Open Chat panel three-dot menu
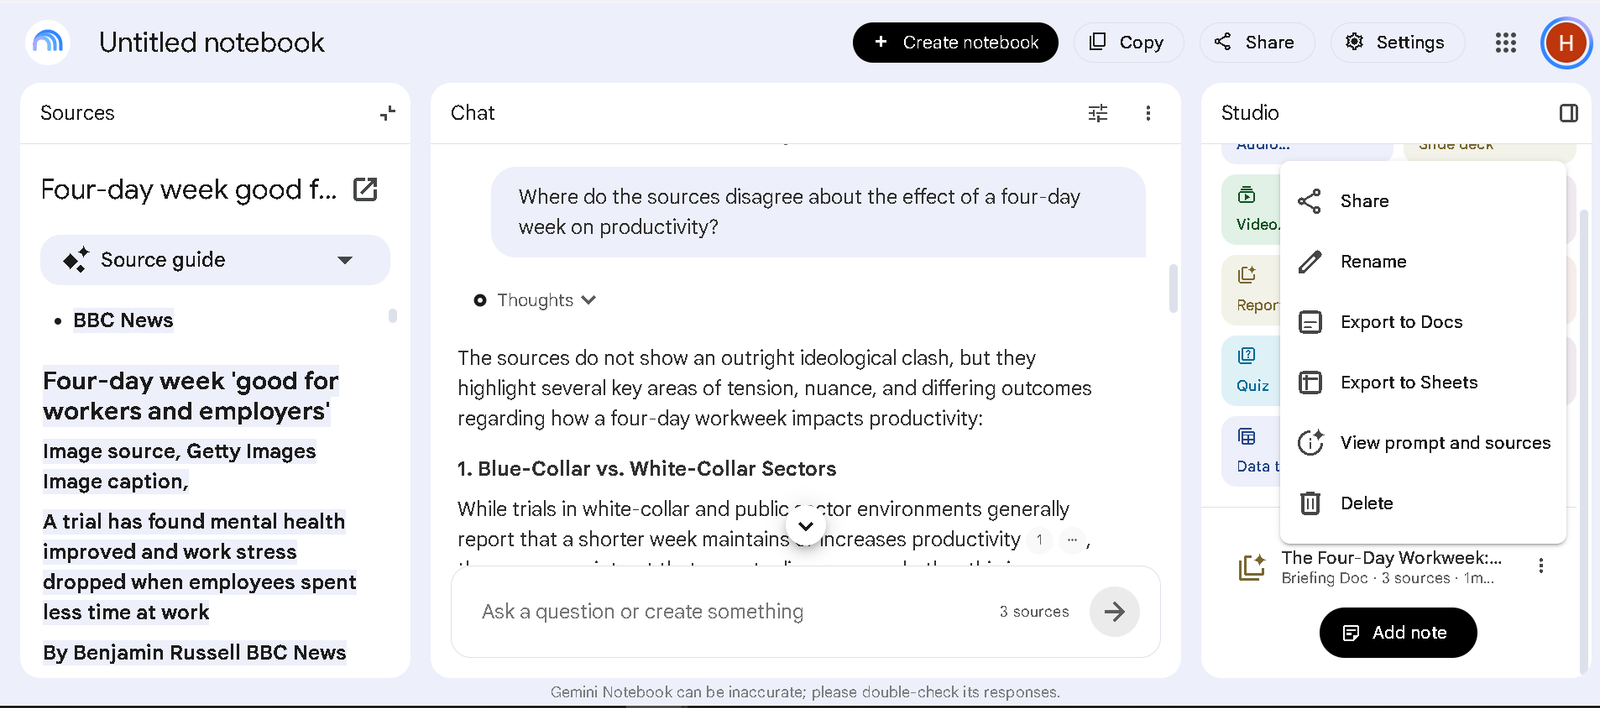 point(1148,113)
